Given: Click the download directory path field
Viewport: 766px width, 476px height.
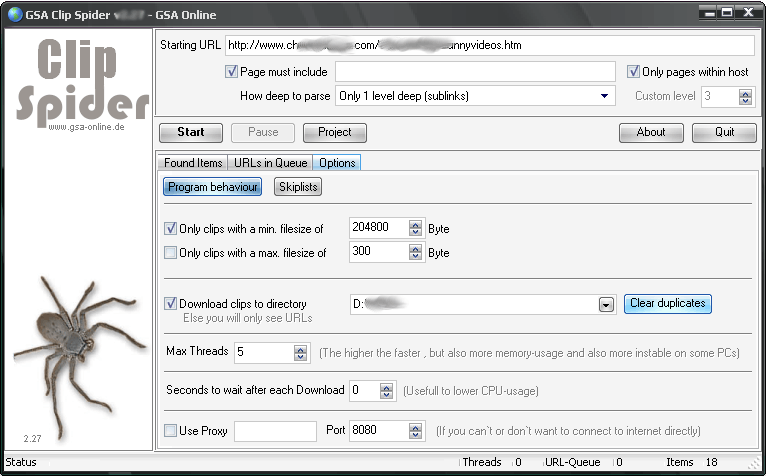Looking at the screenshot, I should tap(473, 304).
